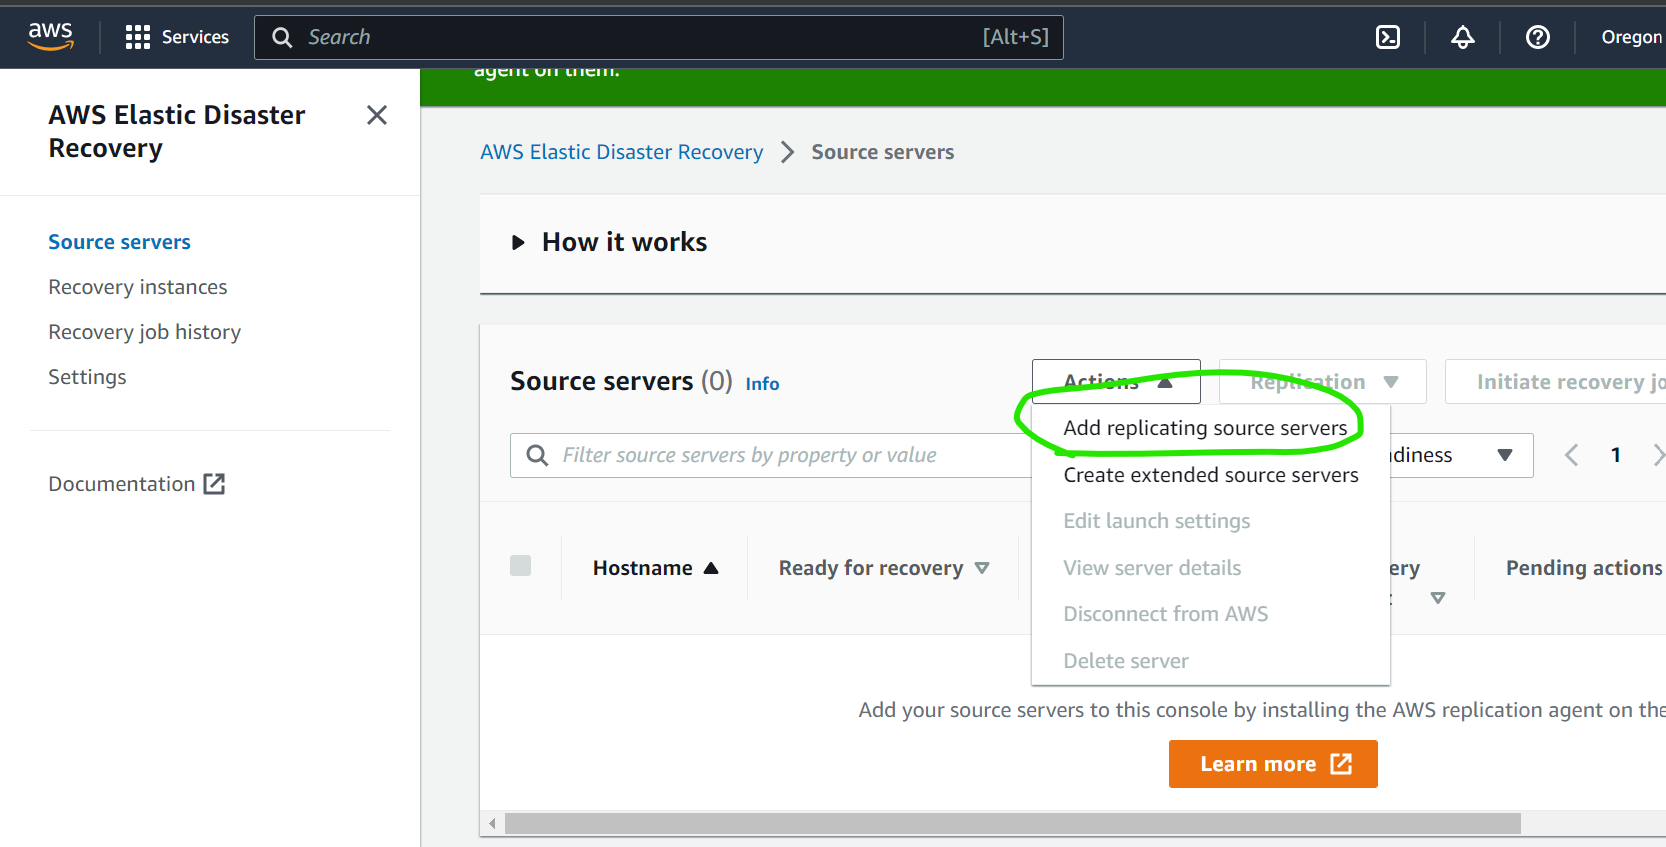Close the Elastic Disaster Recovery sidebar
Viewport: 1666px width, 847px height.
coord(376,115)
